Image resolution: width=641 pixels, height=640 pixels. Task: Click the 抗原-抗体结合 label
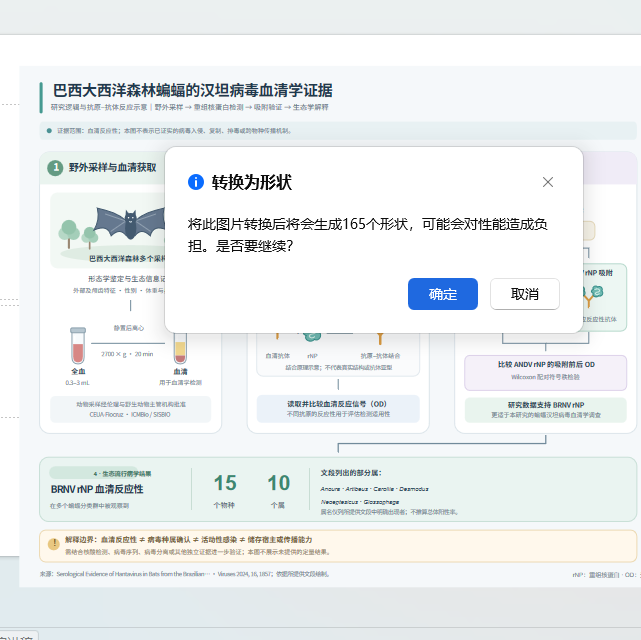(380, 356)
